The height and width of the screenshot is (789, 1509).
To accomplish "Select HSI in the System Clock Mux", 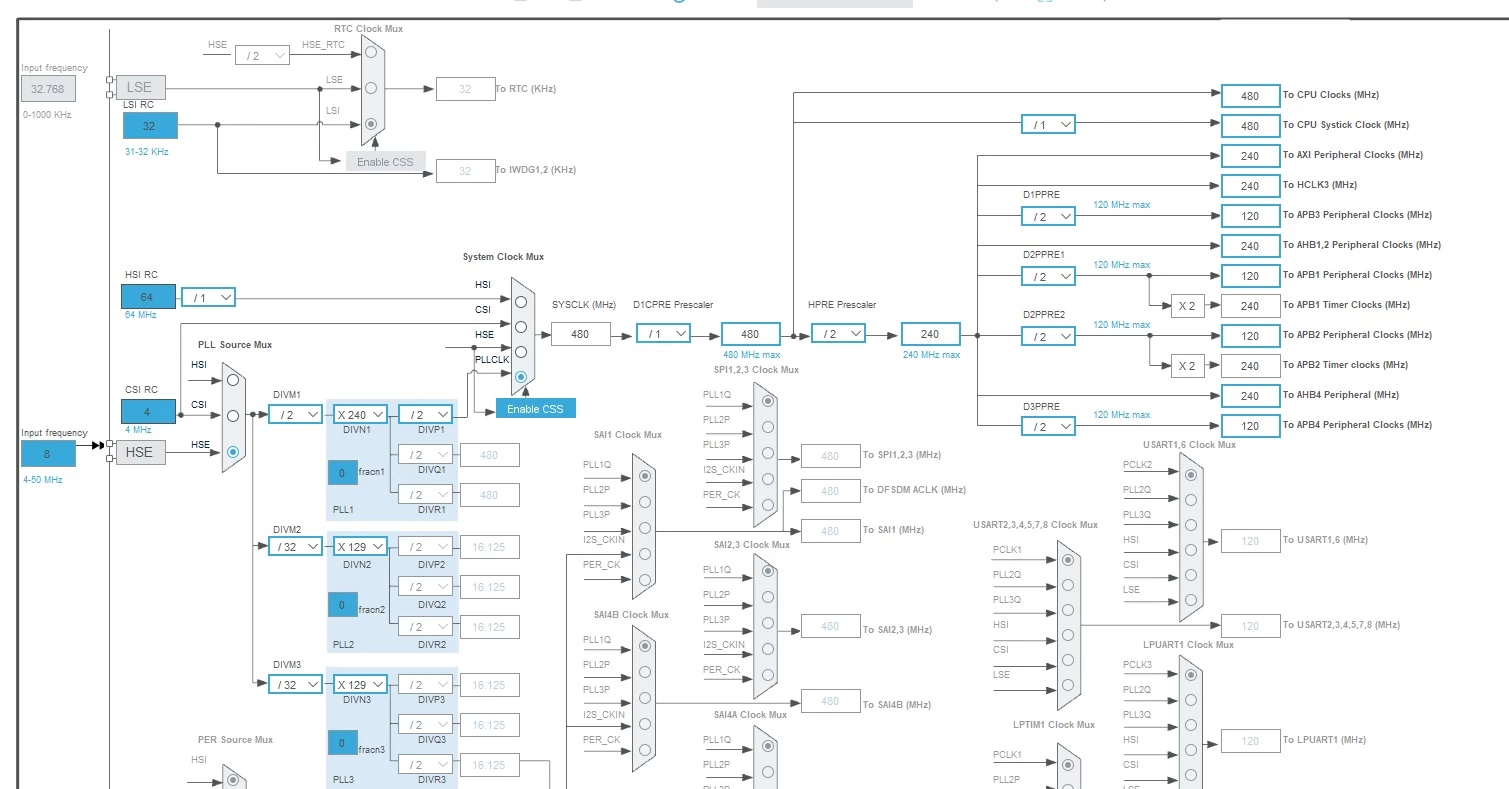I will tap(521, 302).
